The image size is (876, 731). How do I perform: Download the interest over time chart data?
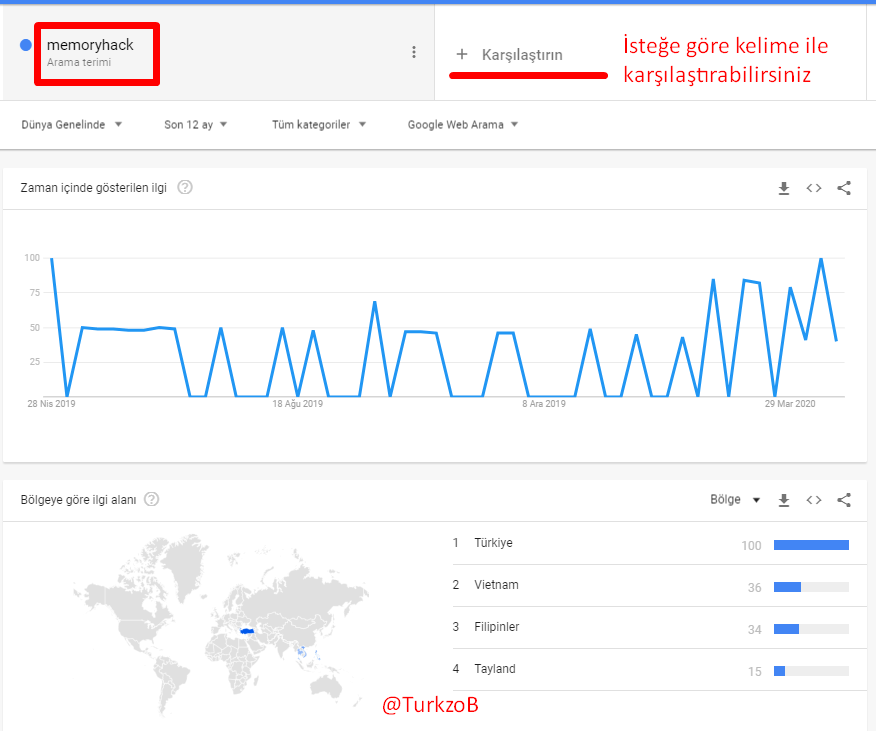click(784, 188)
